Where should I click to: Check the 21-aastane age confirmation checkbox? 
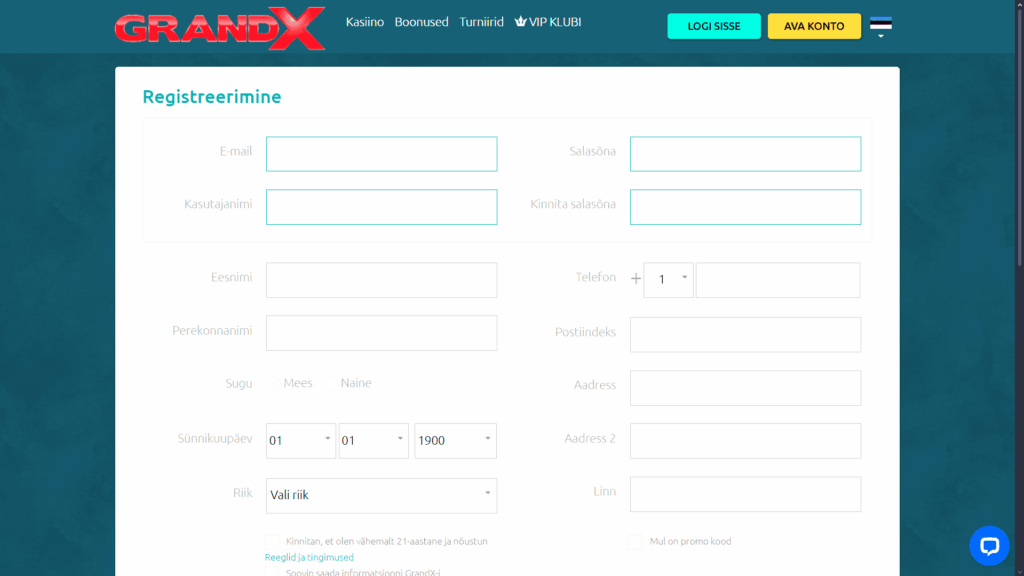(x=272, y=540)
